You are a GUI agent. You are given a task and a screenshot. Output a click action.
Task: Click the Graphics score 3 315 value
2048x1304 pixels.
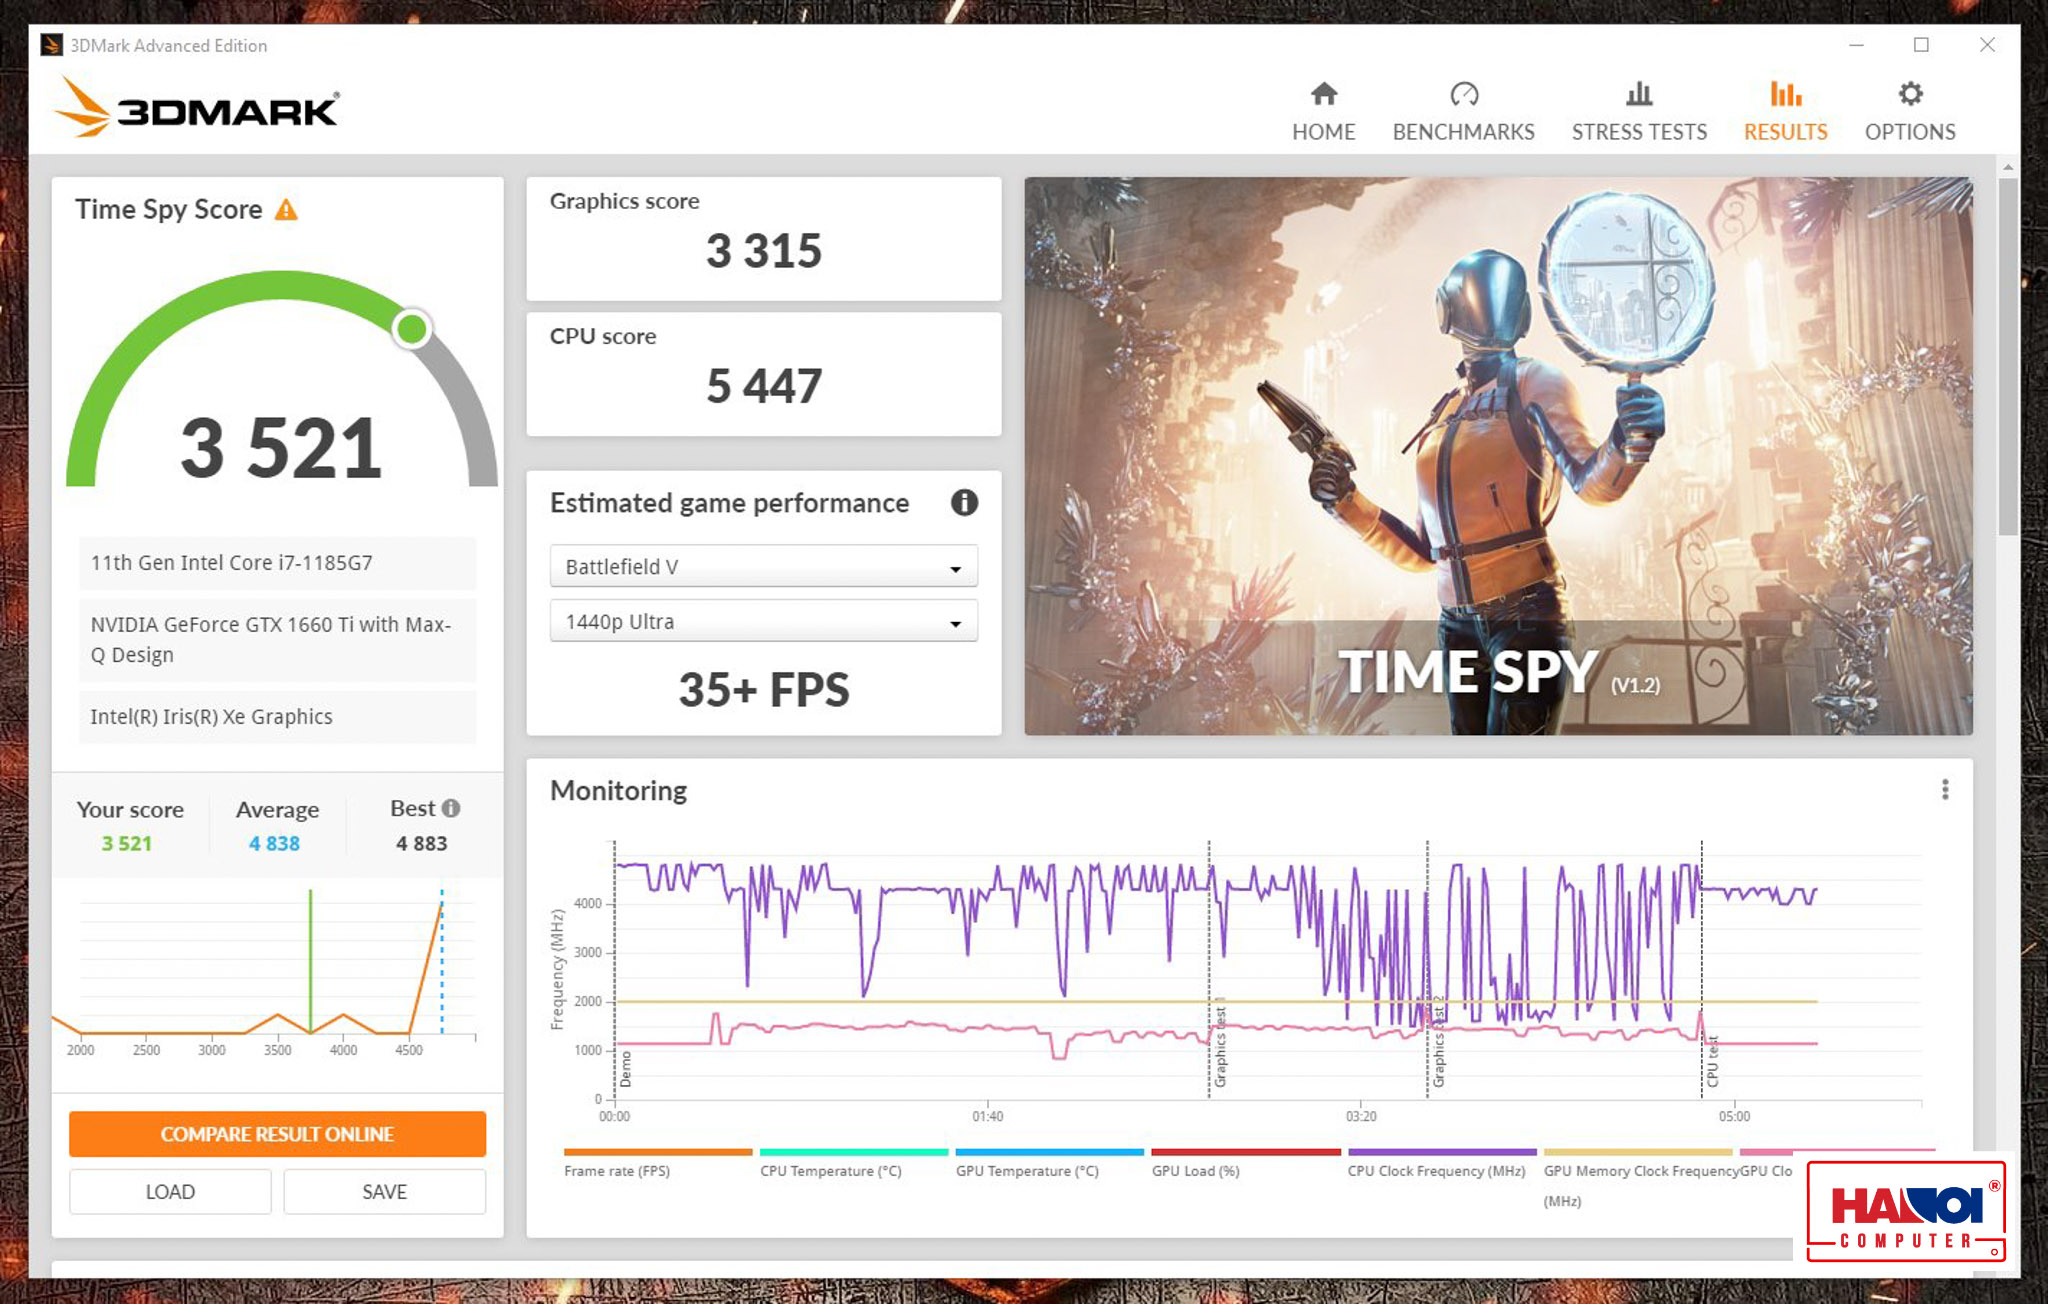pyautogui.click(x=764, y=250)
